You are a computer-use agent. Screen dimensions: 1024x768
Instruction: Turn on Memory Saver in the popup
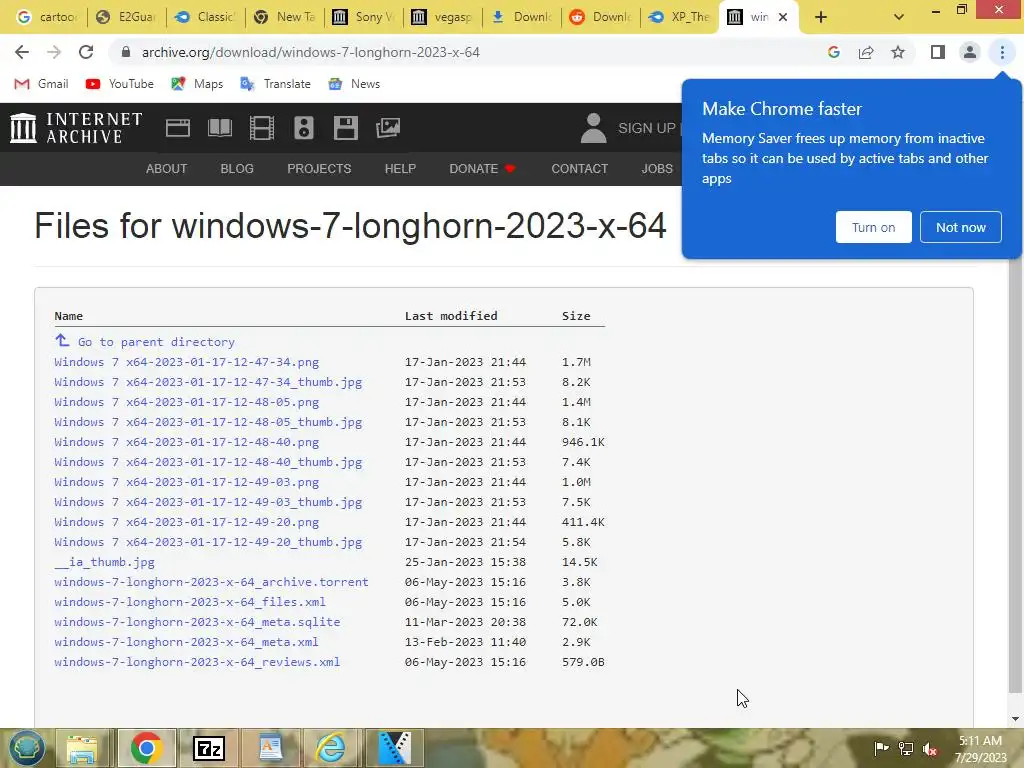coord(874,227)
